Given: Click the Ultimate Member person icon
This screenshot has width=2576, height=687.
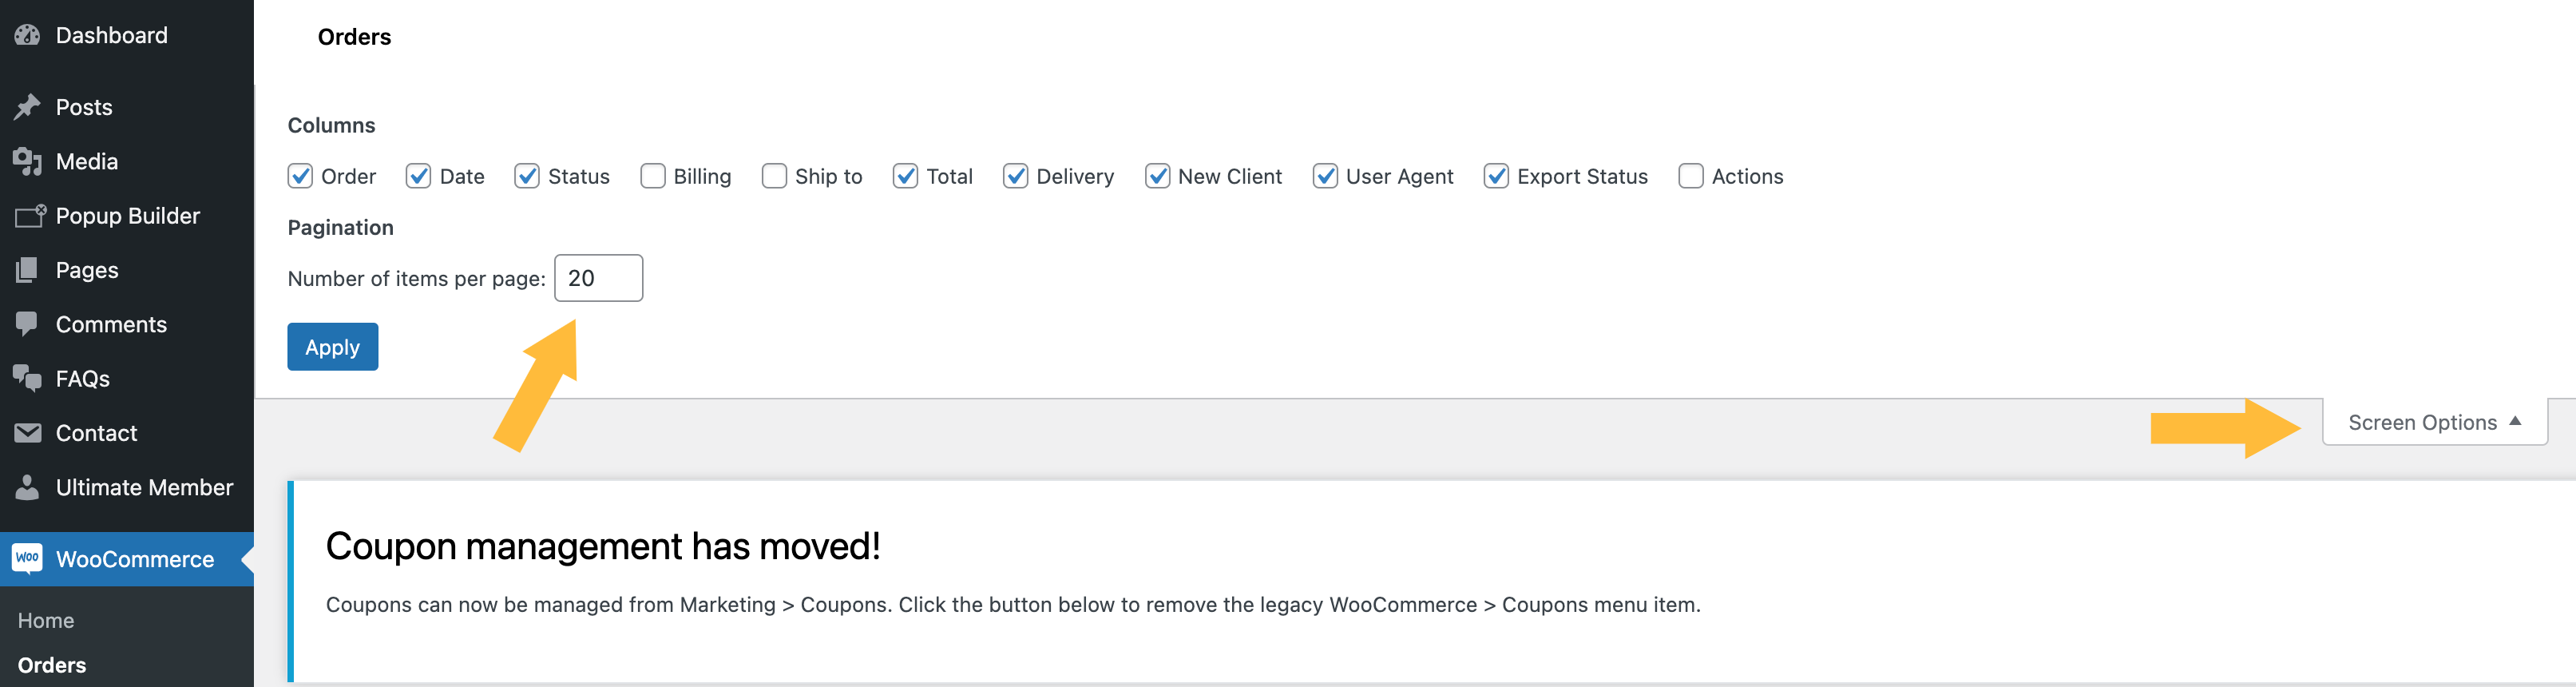Looking at the screenshot, I should [x=28, y=487].
